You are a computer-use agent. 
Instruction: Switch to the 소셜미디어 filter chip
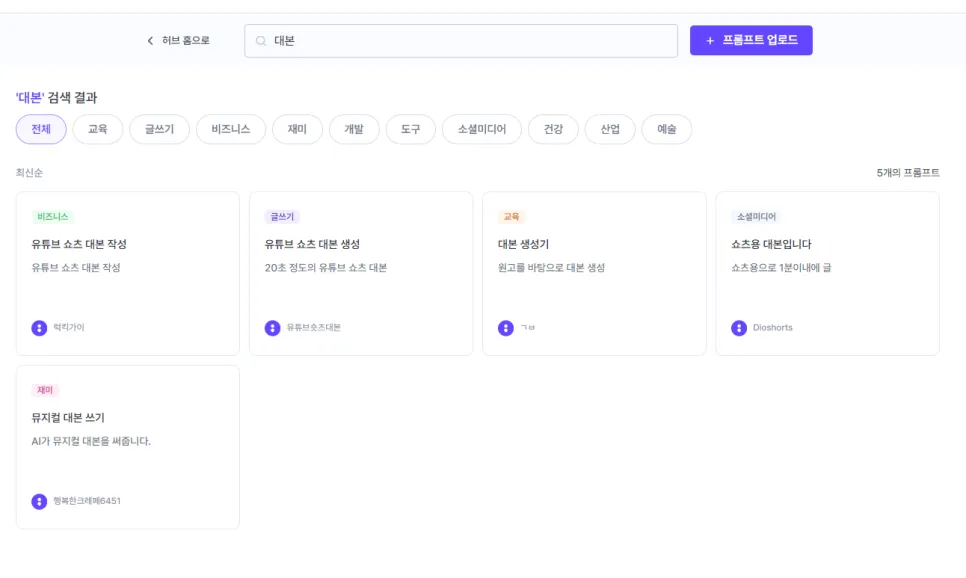click(482, 129)
